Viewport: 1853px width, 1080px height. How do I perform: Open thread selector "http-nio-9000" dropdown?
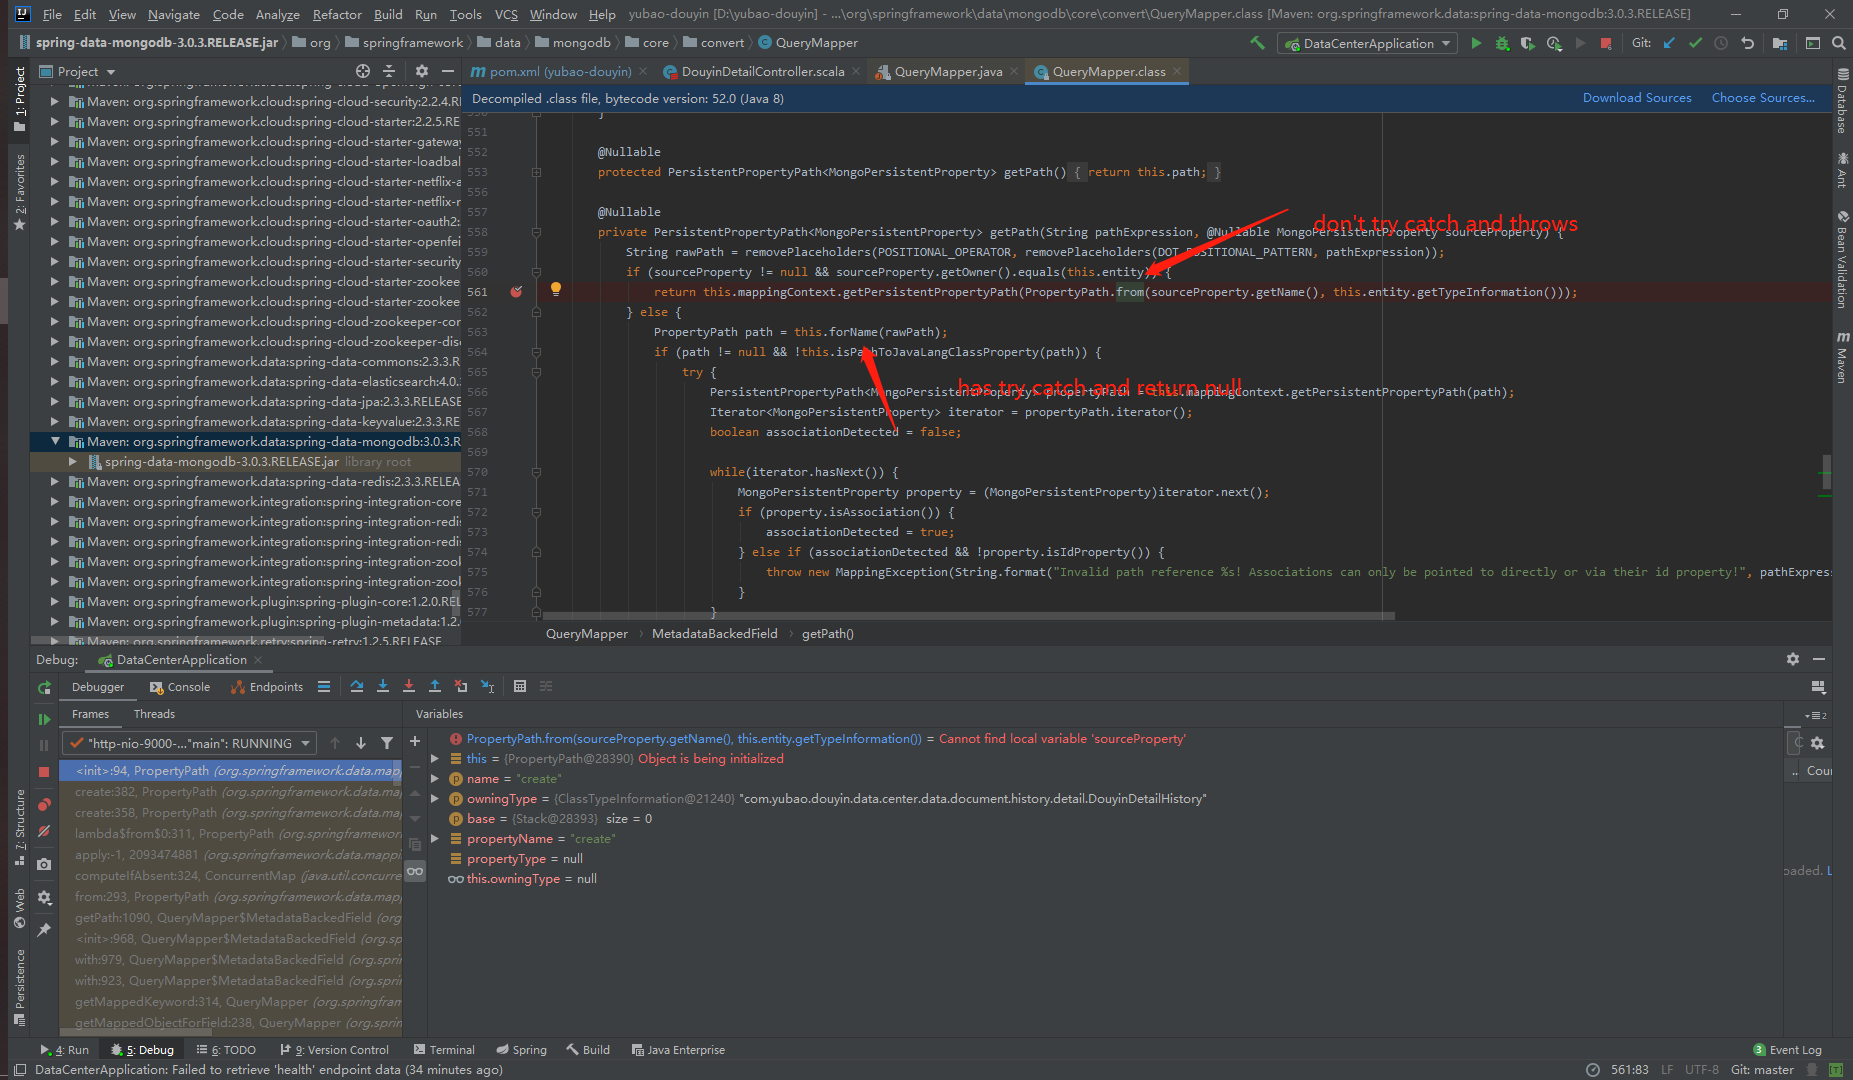click(x=190, y=743)
